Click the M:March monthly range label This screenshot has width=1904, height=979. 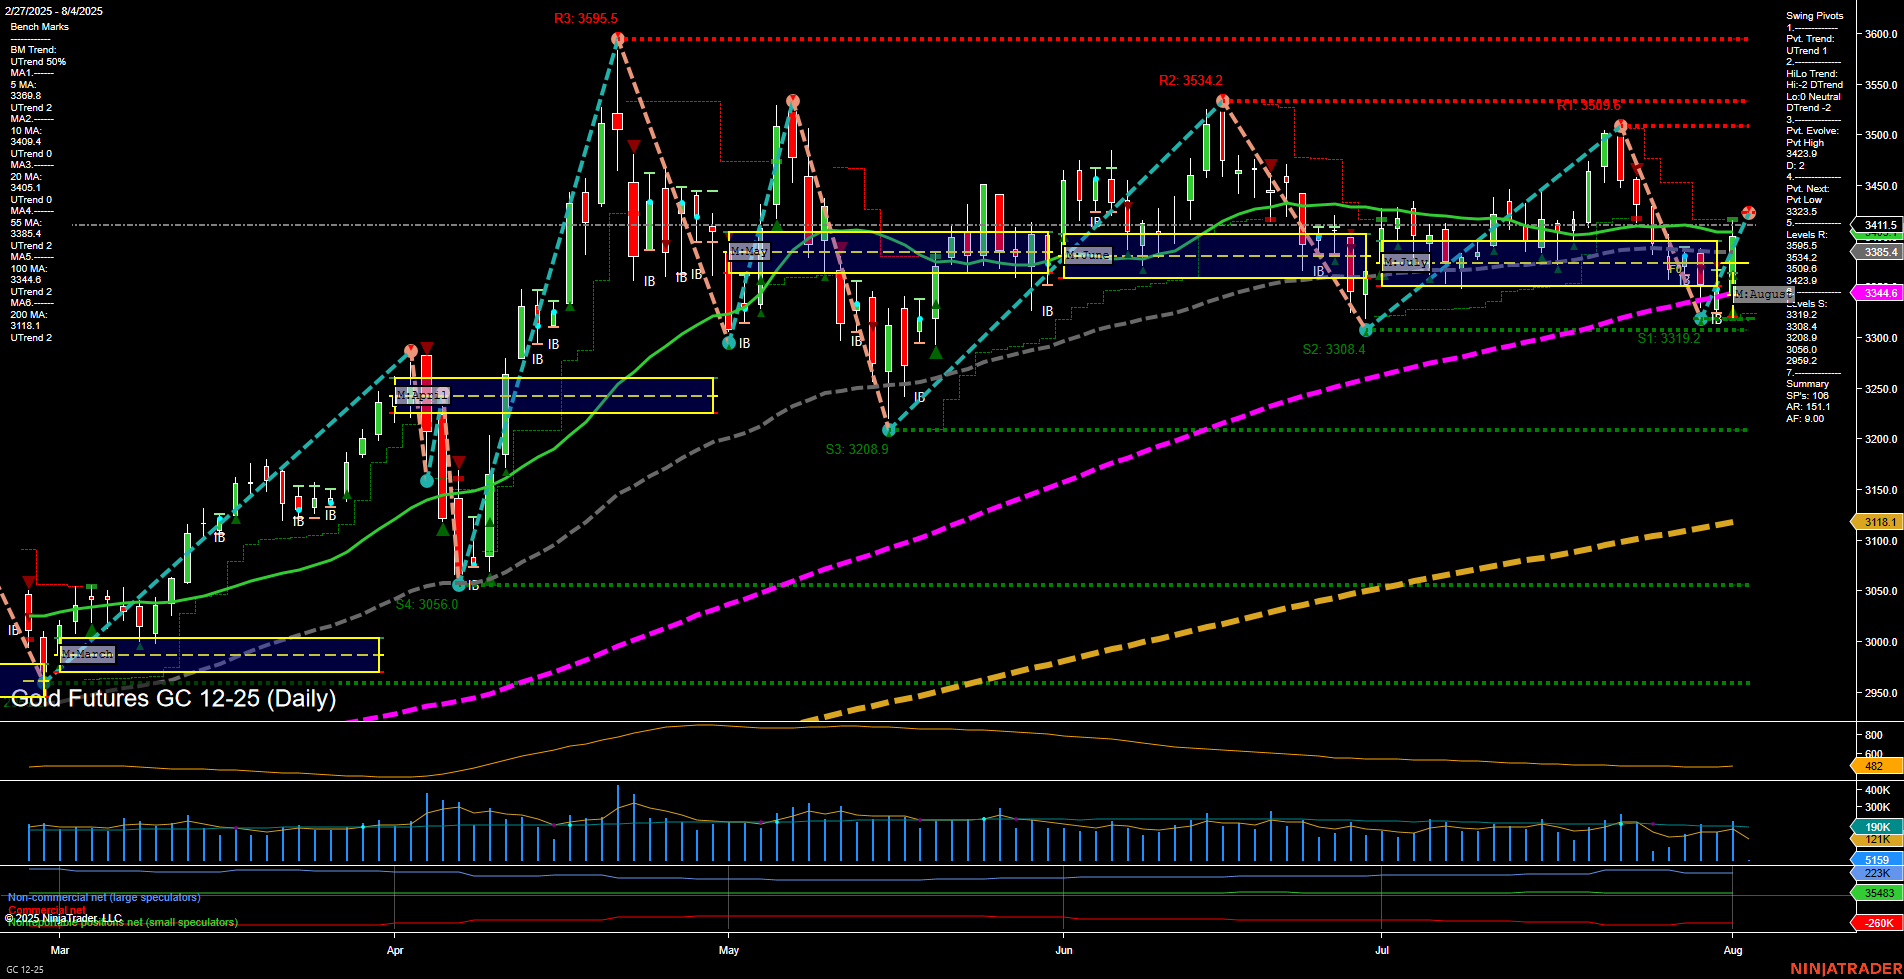[x=88, y=654]
